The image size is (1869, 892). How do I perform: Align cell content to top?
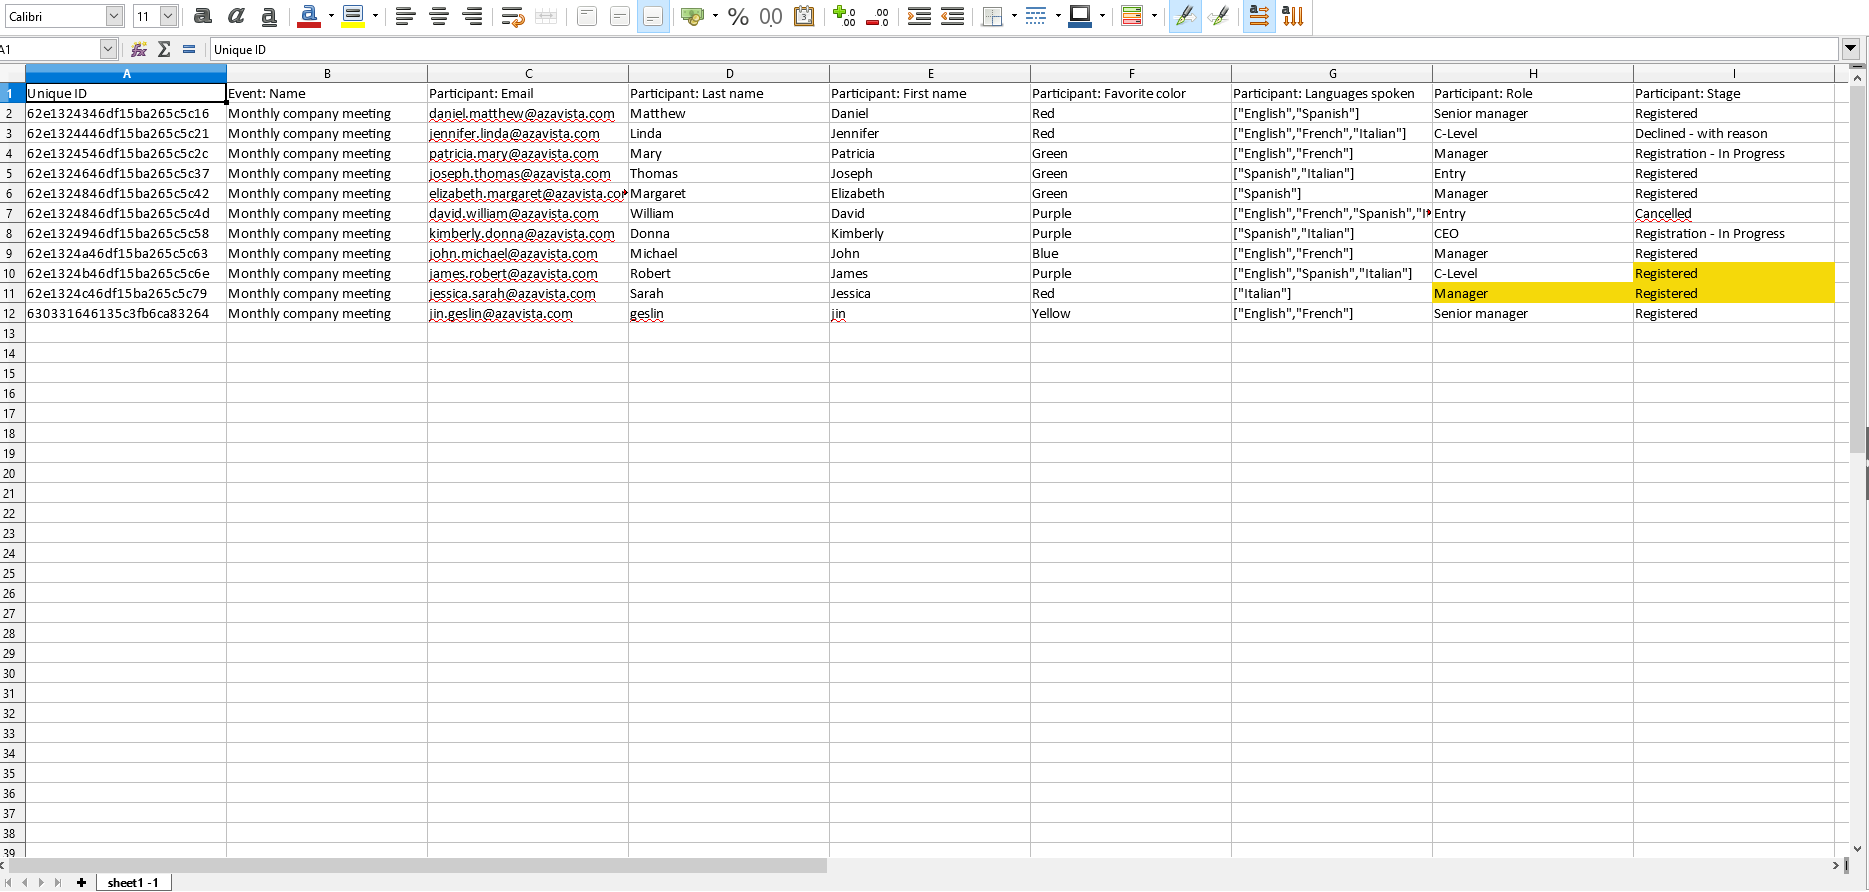[x=587, y=16]
